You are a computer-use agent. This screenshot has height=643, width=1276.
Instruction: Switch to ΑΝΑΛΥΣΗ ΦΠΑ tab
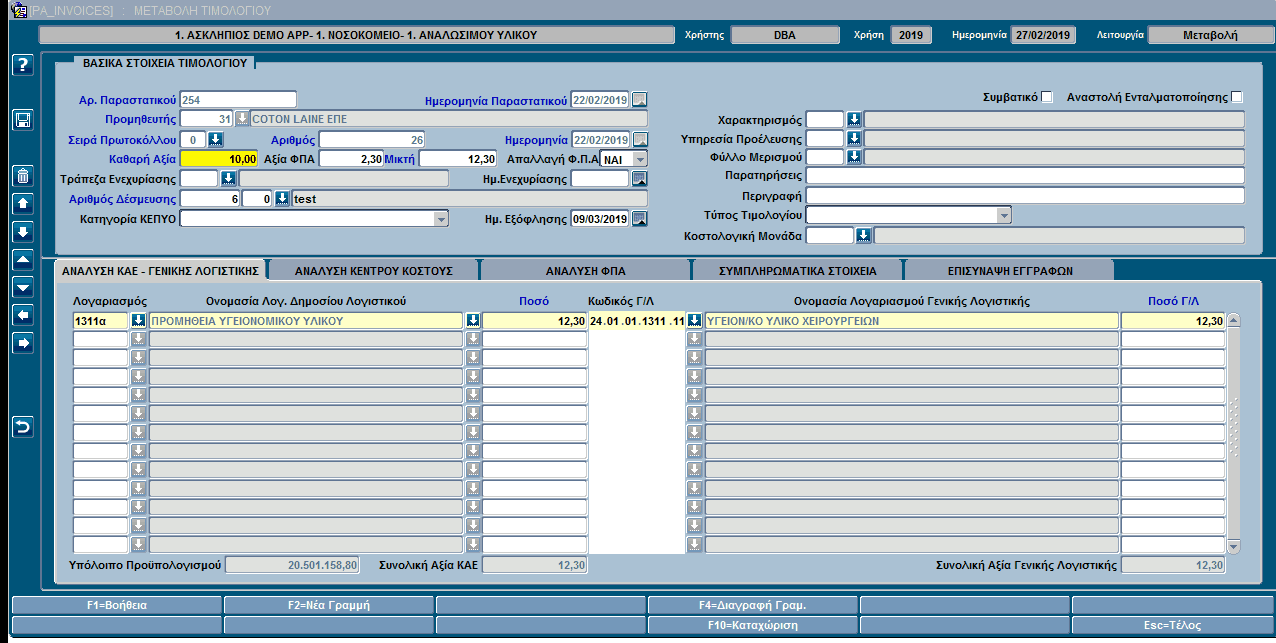[x=586, y=270]
